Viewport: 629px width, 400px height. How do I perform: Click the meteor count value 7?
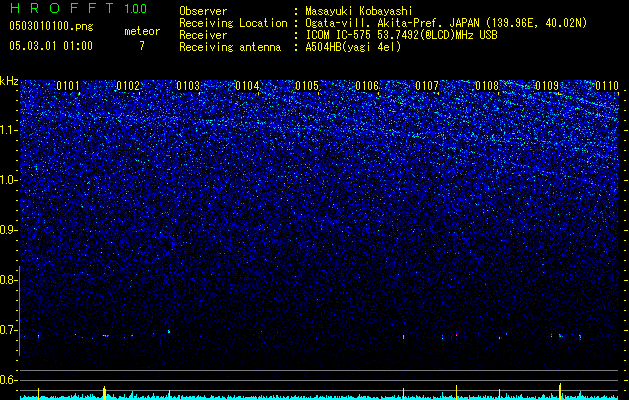click(142, 46)
